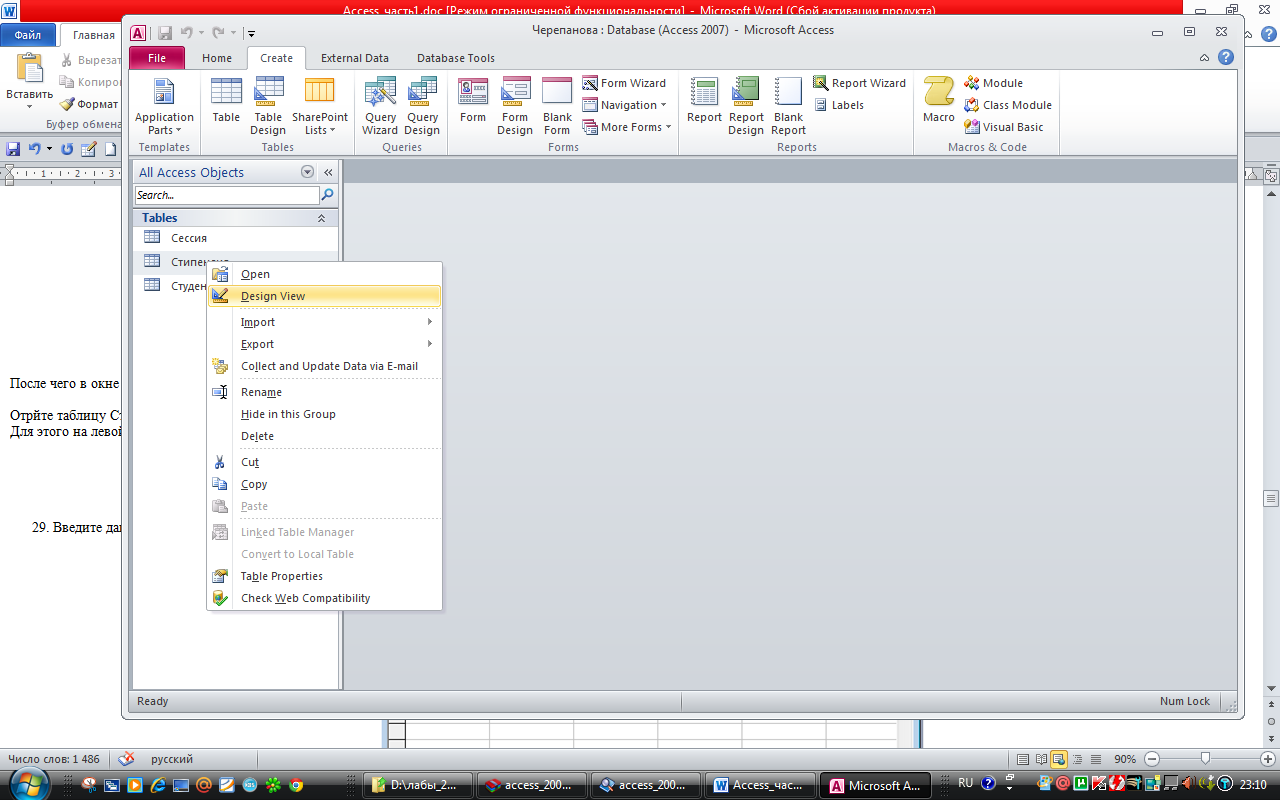Switch to D:\лабы taskbar item
The width and height of the screenshot is (1280, 800).
pyautogui.click(x=418, y=785)
